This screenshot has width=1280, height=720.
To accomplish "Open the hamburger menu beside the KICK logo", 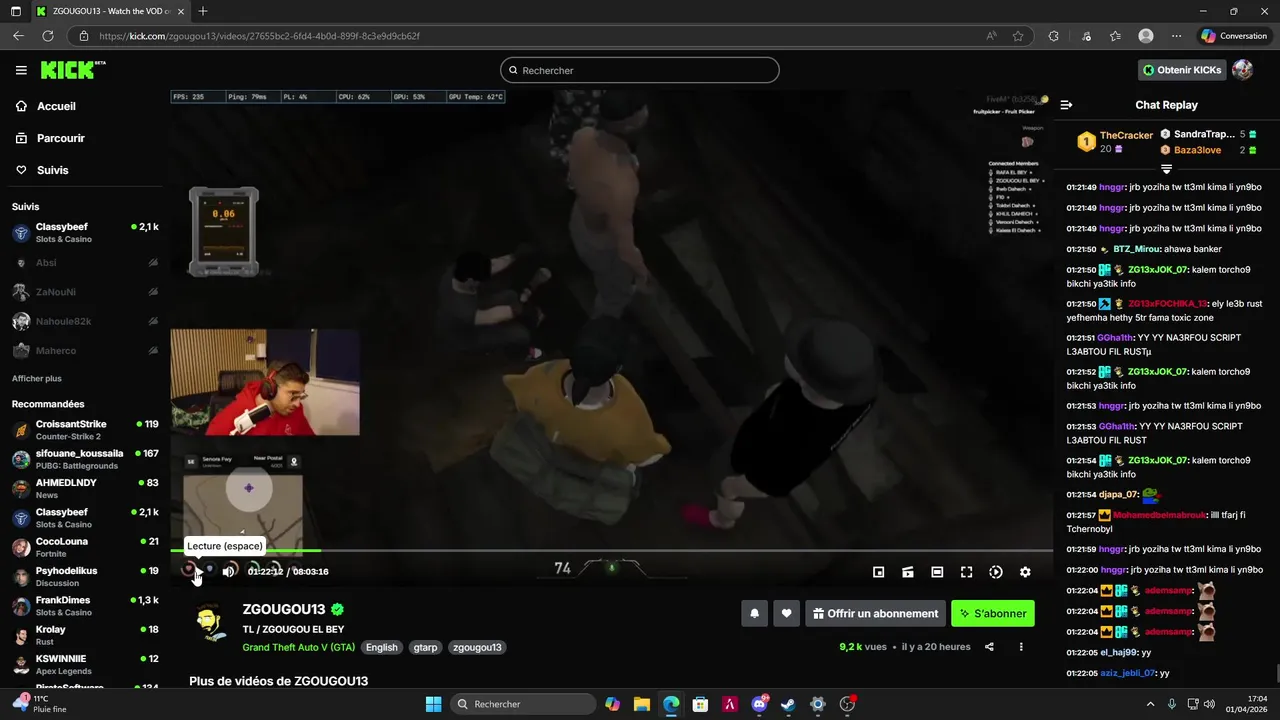I will 21,70.
